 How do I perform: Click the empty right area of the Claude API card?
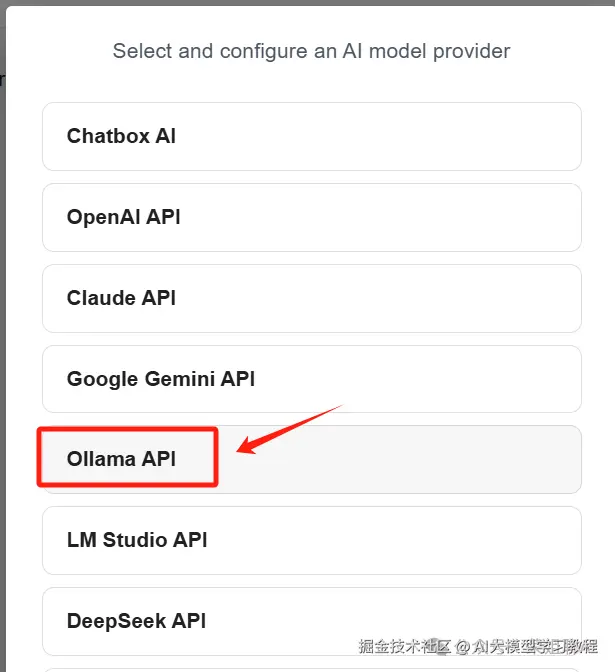[x=450, y=298]
